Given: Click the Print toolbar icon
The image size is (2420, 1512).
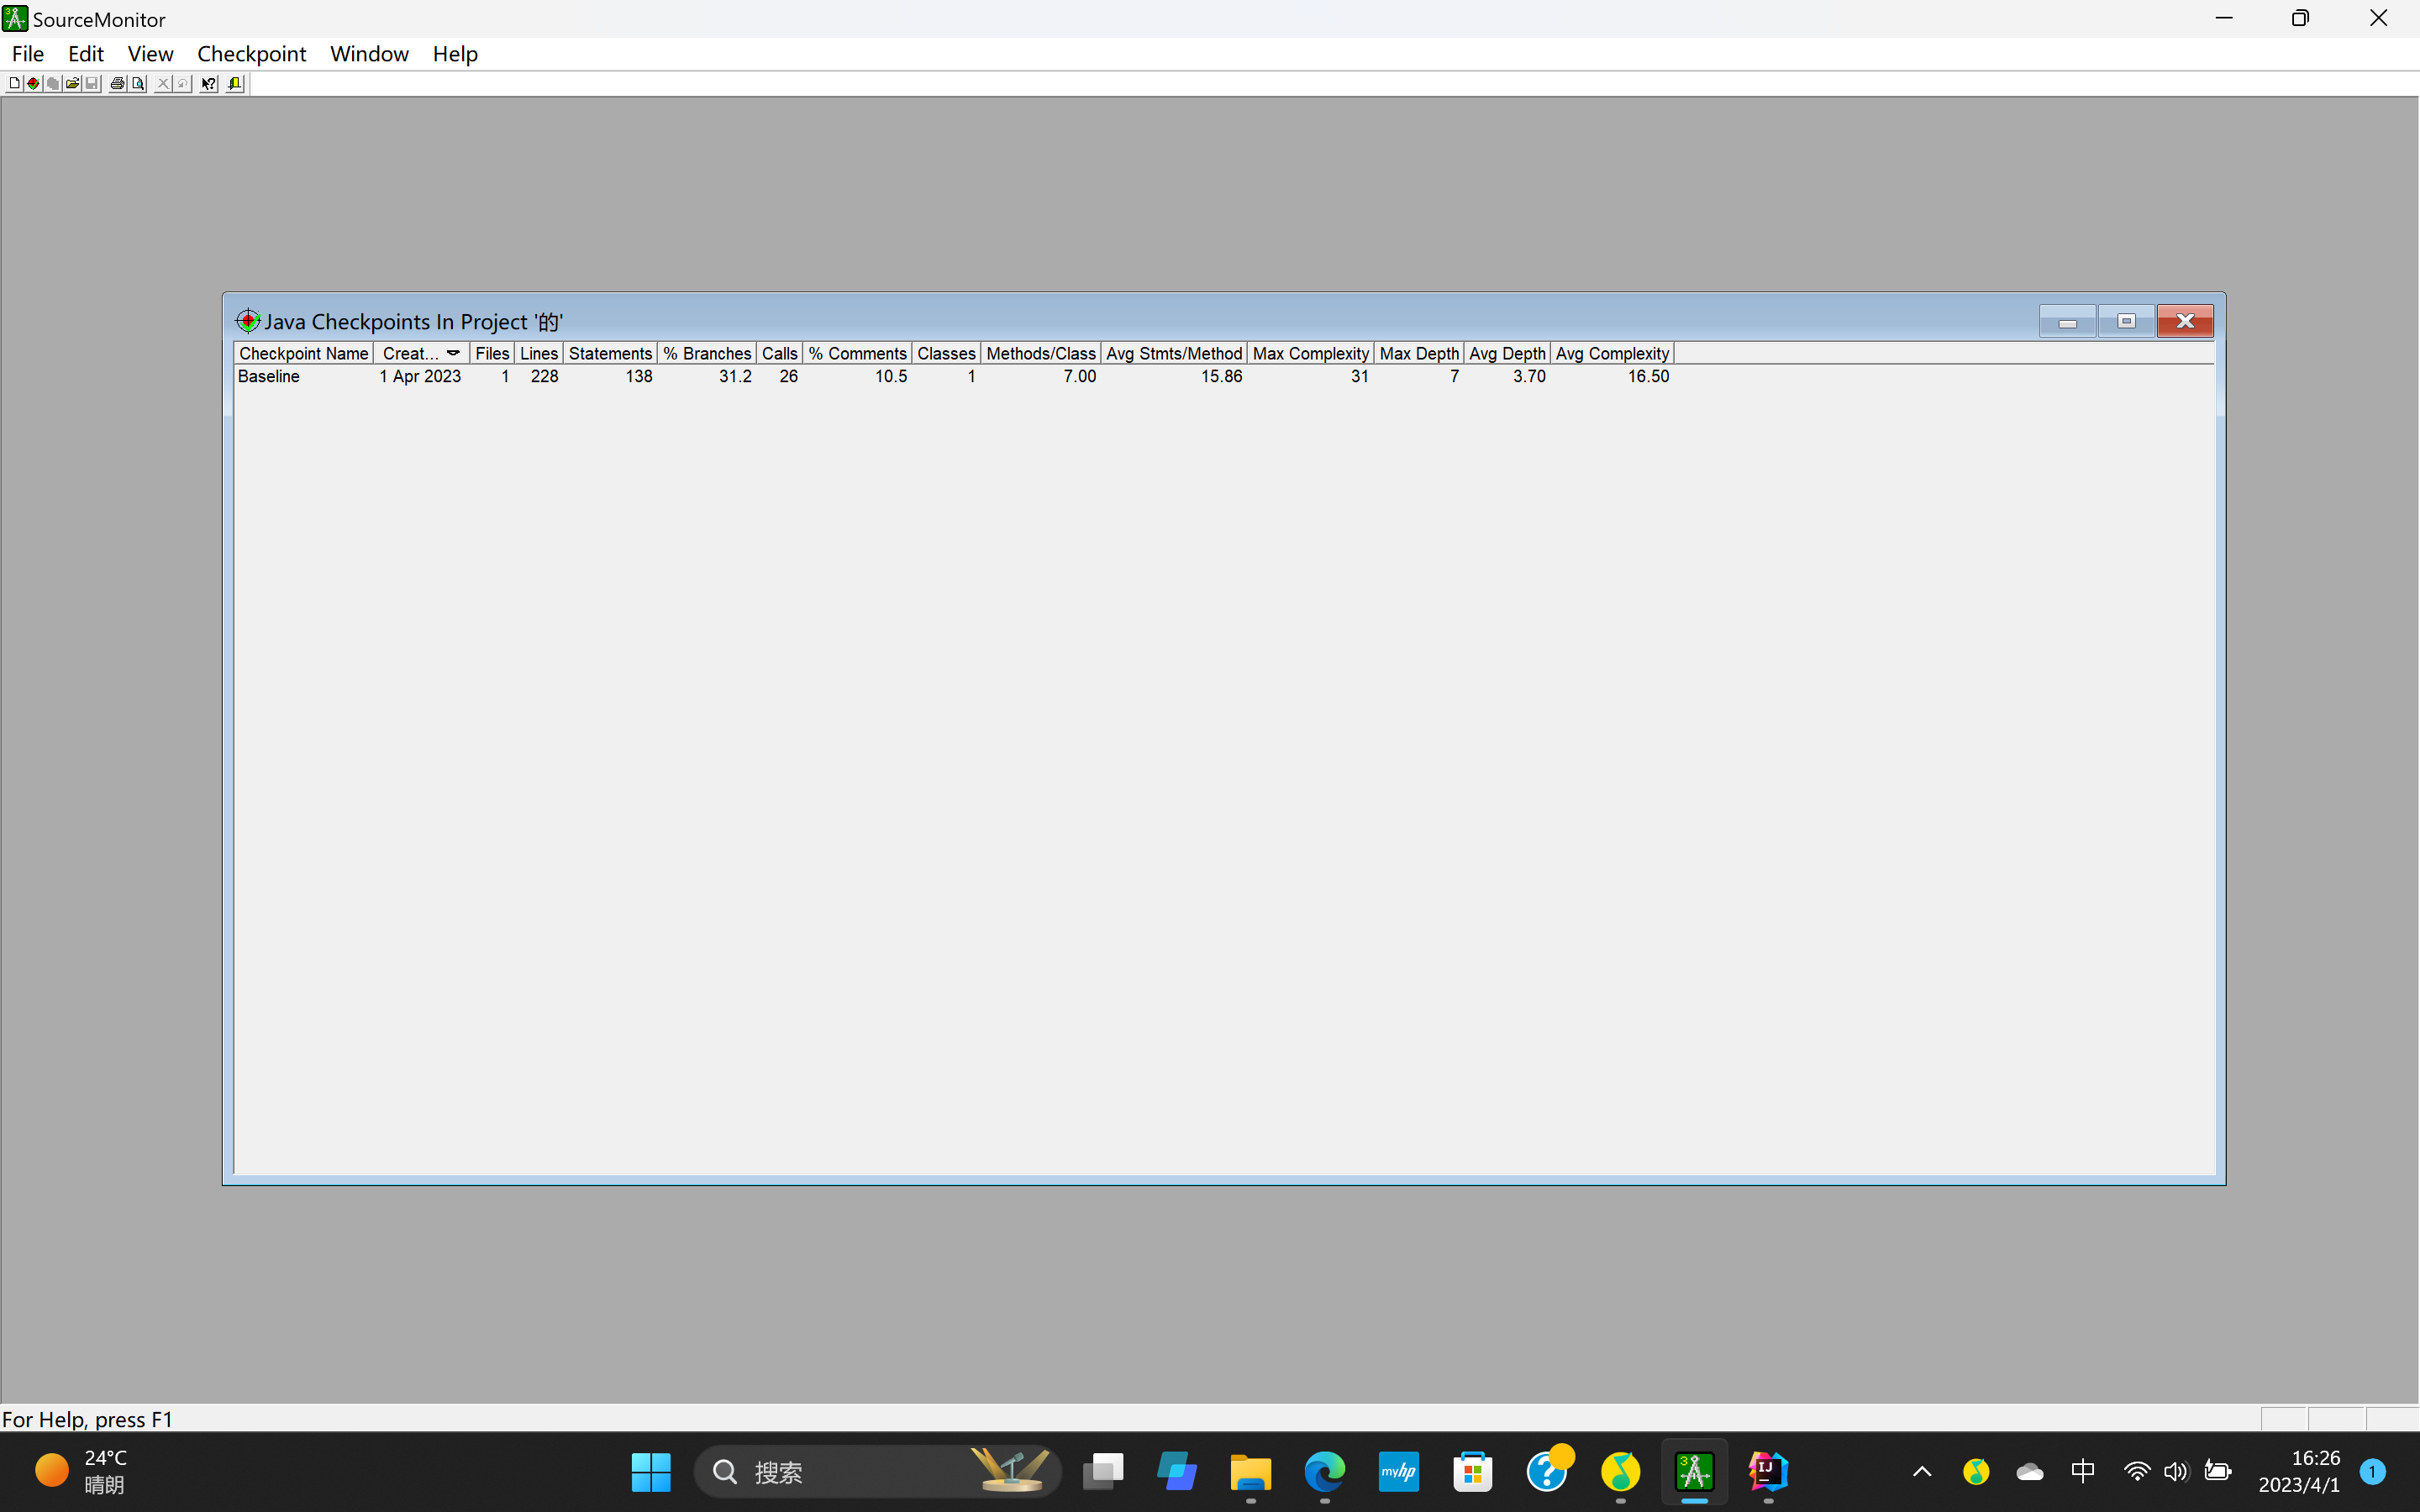Looking at the screenshot, I should [117, 84].
